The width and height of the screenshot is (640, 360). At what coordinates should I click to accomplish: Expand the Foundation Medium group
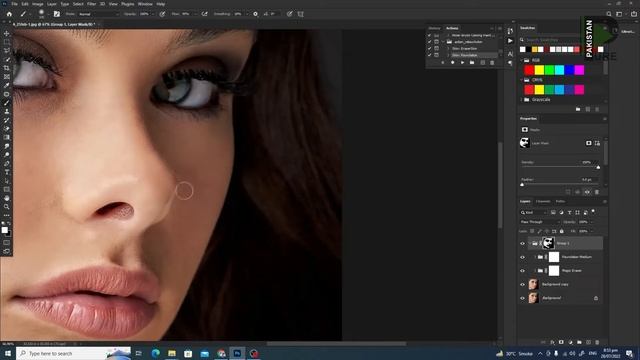pyautogui.click(x=535, y=257)
